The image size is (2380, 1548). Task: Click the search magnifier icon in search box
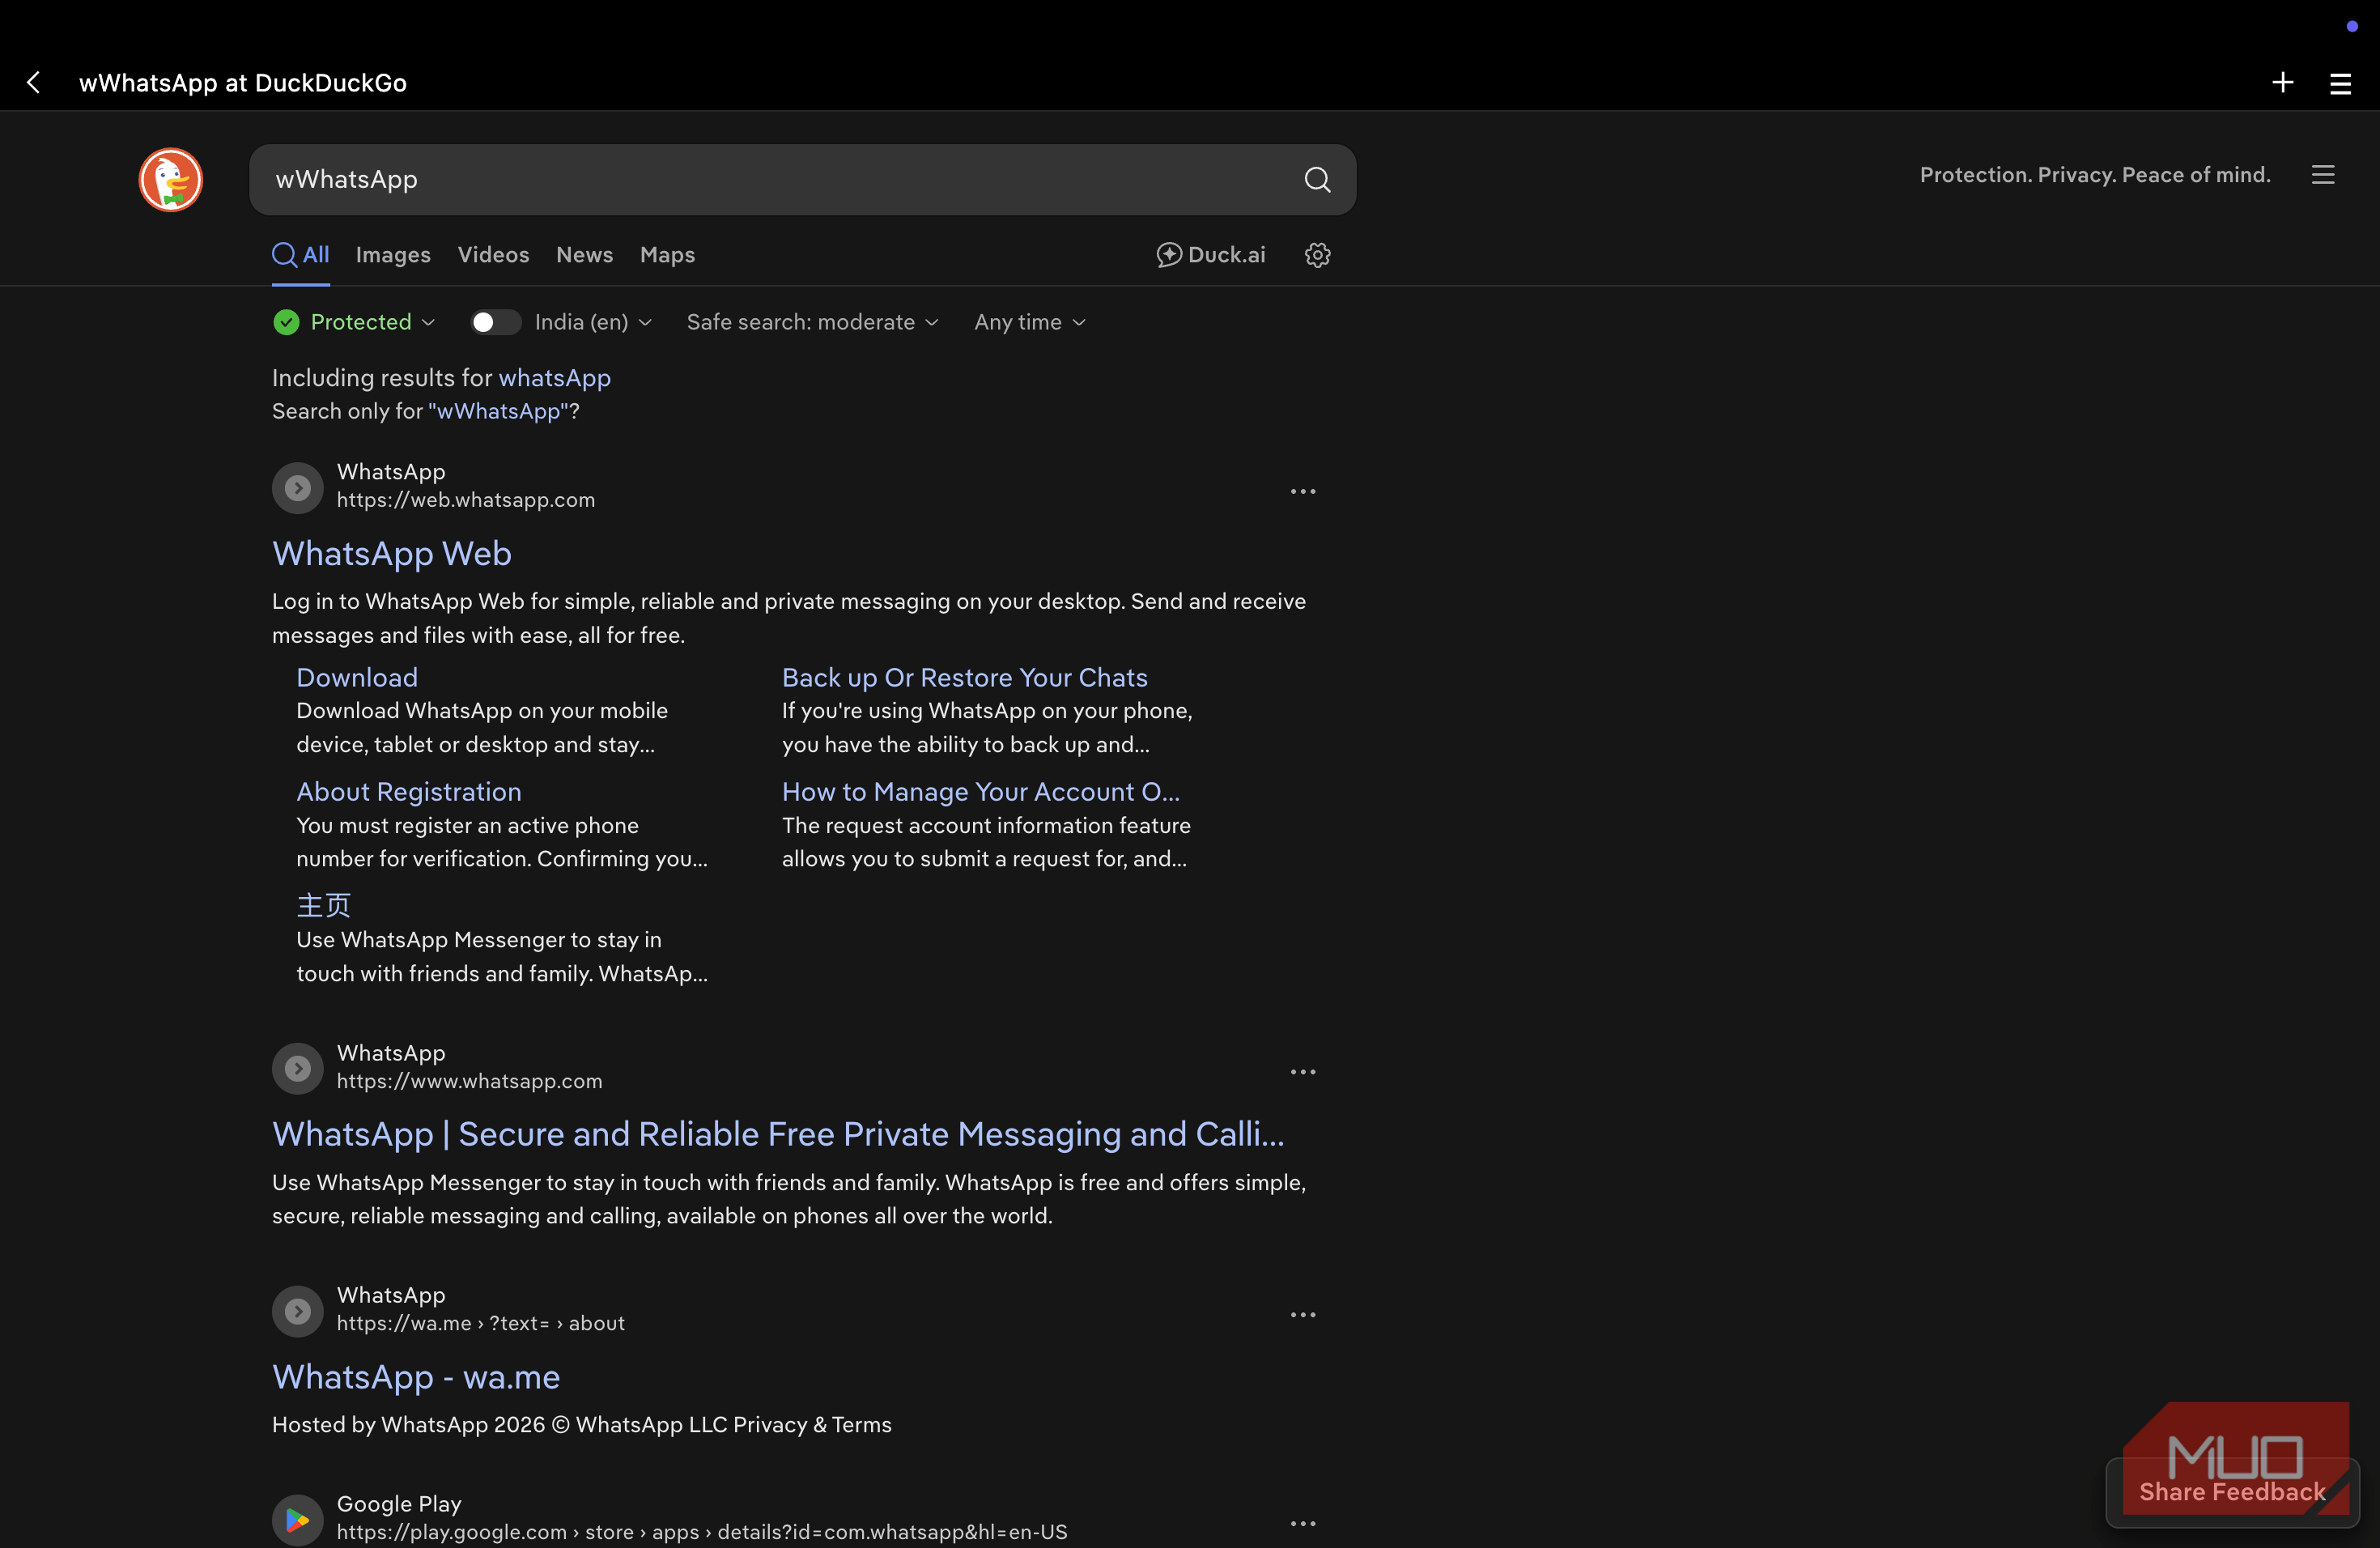(x=1317, y=180)
